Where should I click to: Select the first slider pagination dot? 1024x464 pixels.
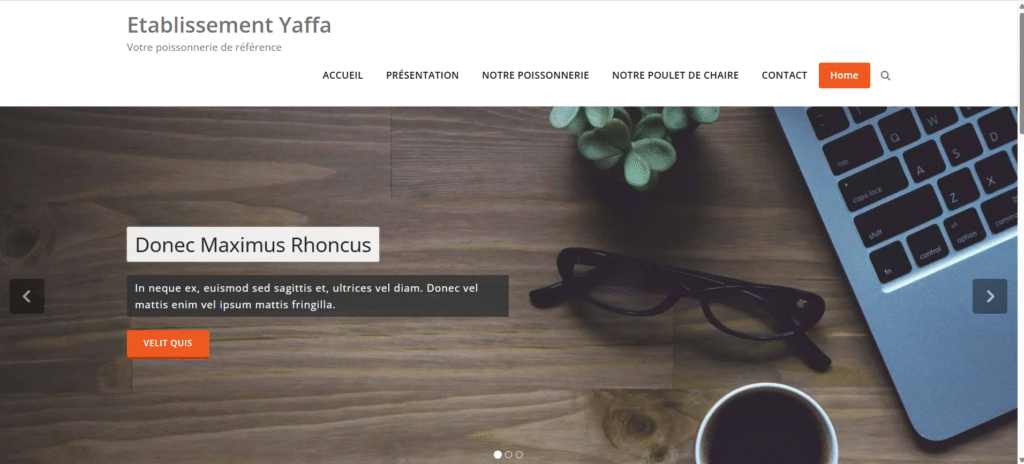pyautogui.click(x=498, y=454)
